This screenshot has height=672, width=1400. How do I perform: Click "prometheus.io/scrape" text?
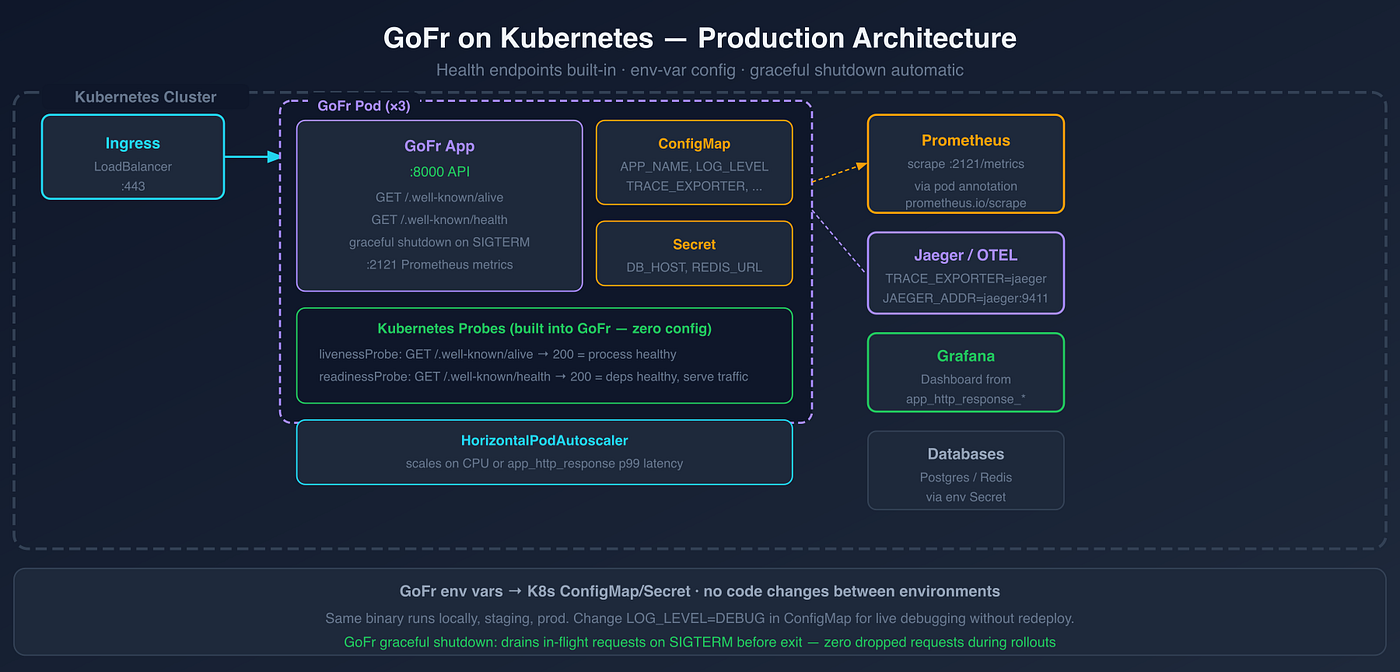click(966, 203)
